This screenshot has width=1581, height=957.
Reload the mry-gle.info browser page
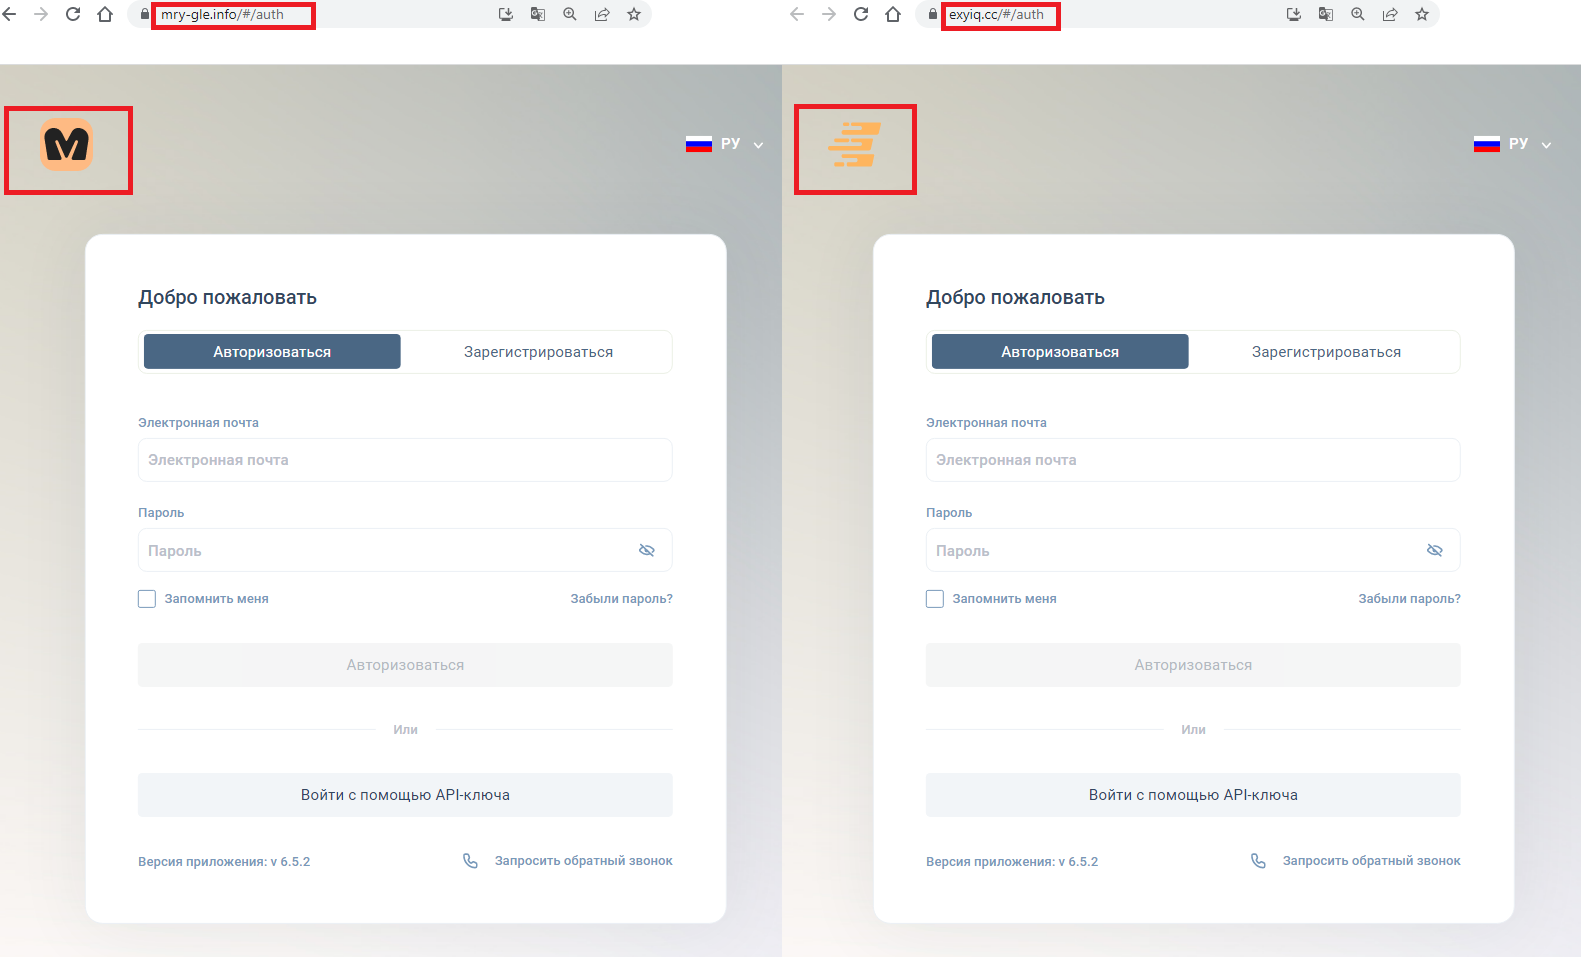point(73,14)
